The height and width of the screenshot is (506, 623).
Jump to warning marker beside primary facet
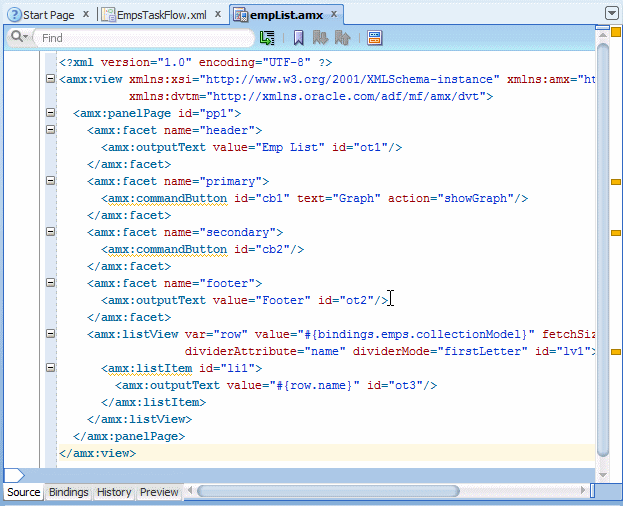pyautogui.click(x=616, y=182)
